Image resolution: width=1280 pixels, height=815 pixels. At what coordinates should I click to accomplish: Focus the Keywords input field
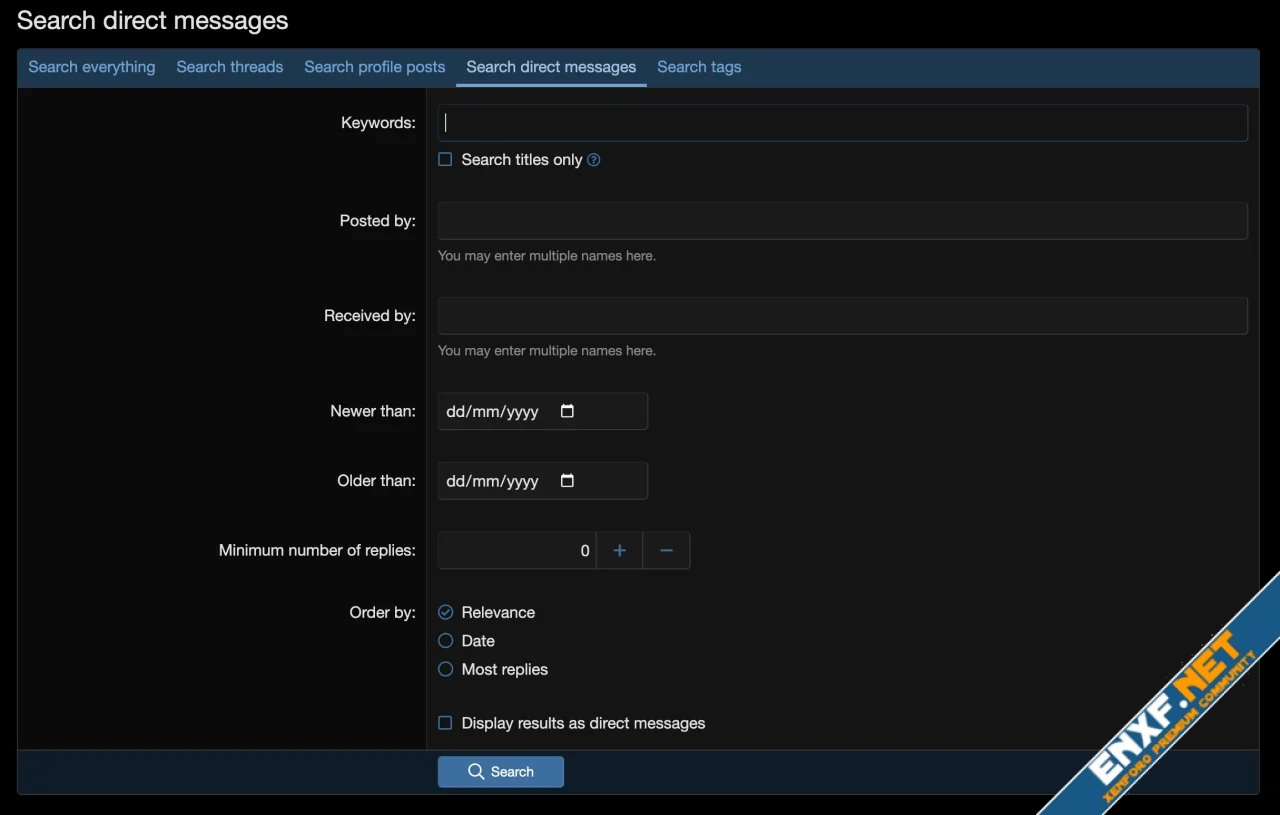[x=842, y=123]
